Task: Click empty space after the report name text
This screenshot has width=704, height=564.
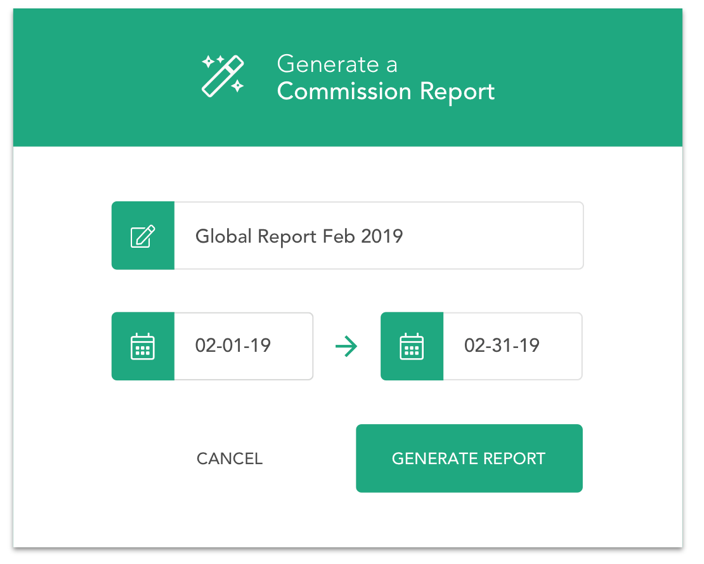Action: (492, 236)
